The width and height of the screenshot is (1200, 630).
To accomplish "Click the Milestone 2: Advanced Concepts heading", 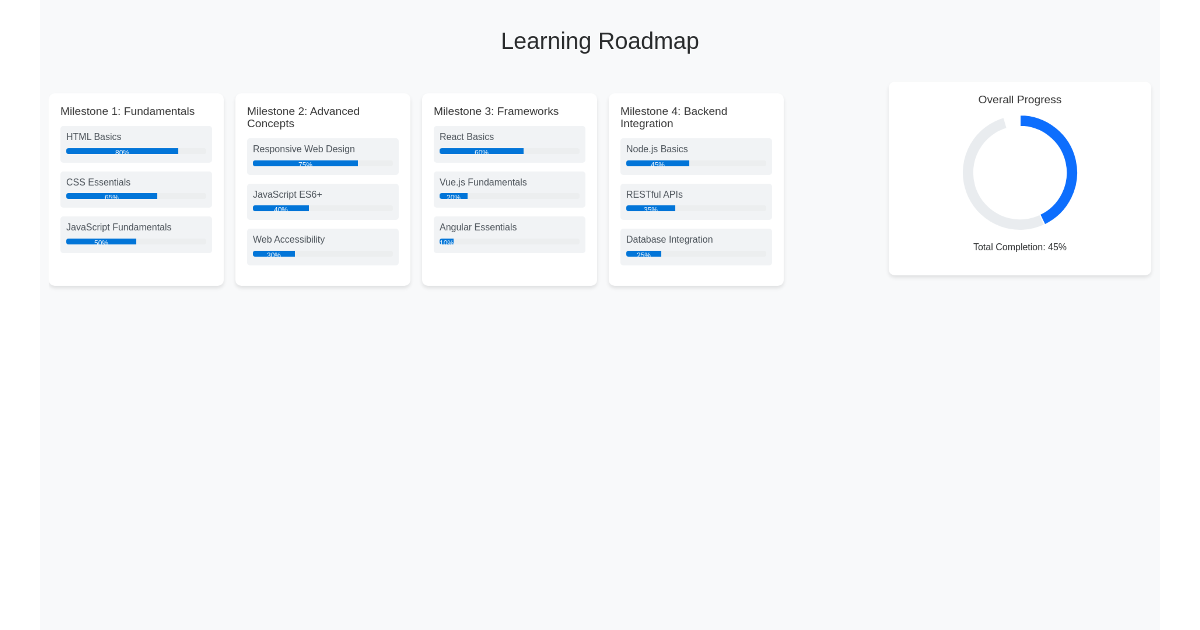I will tap(302, 117).
